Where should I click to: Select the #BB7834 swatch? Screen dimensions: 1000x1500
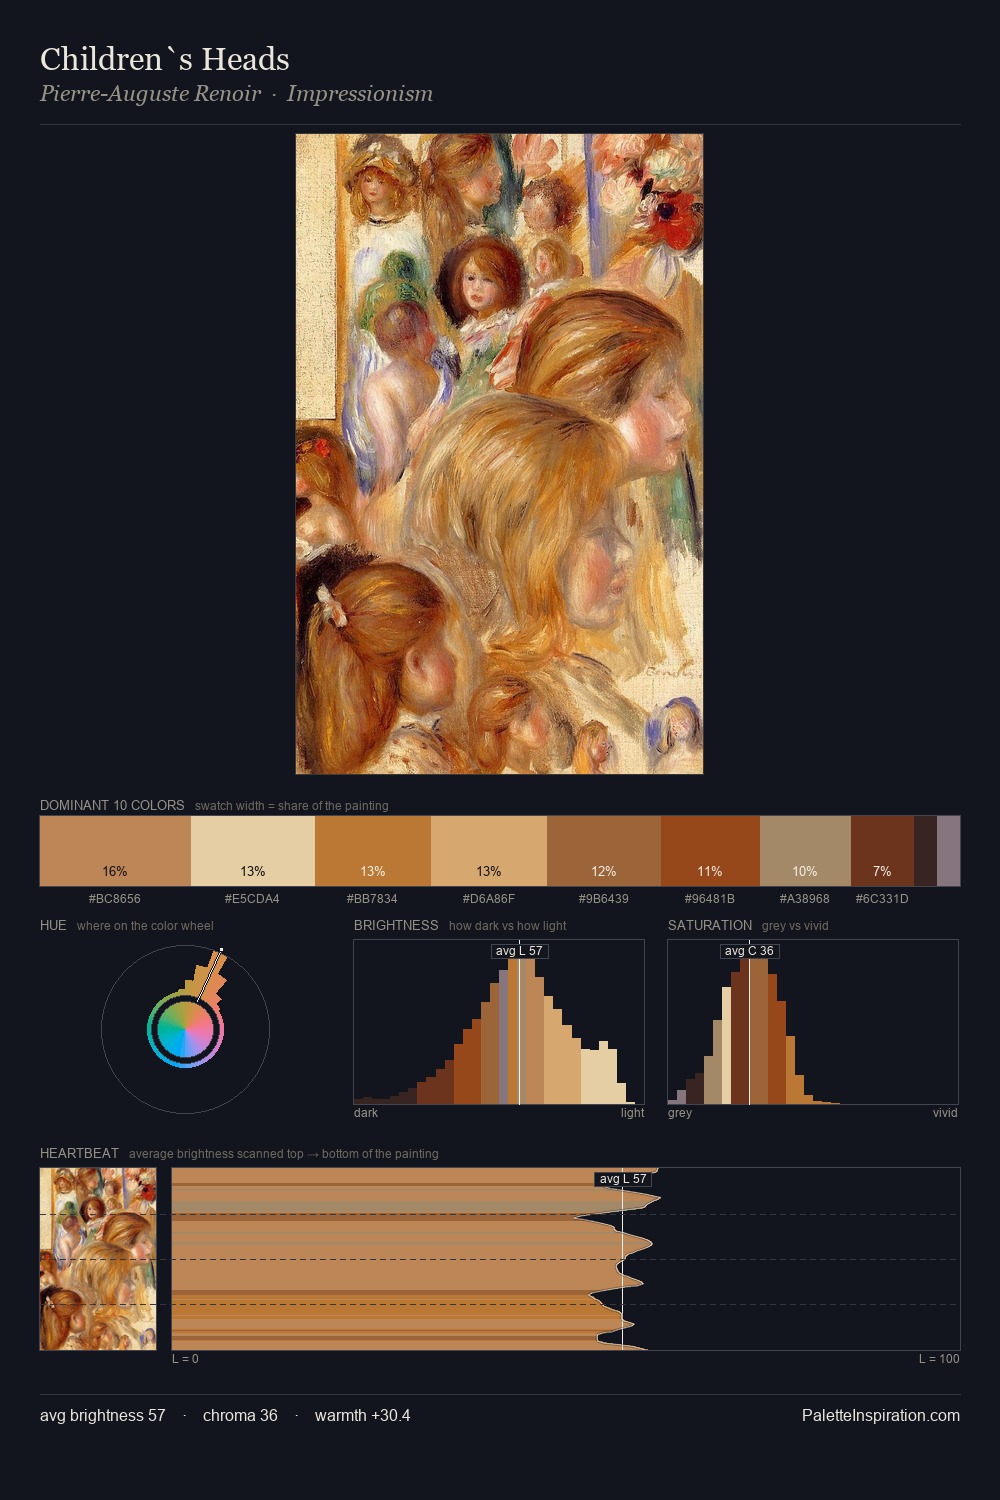(x=373, y=851)
